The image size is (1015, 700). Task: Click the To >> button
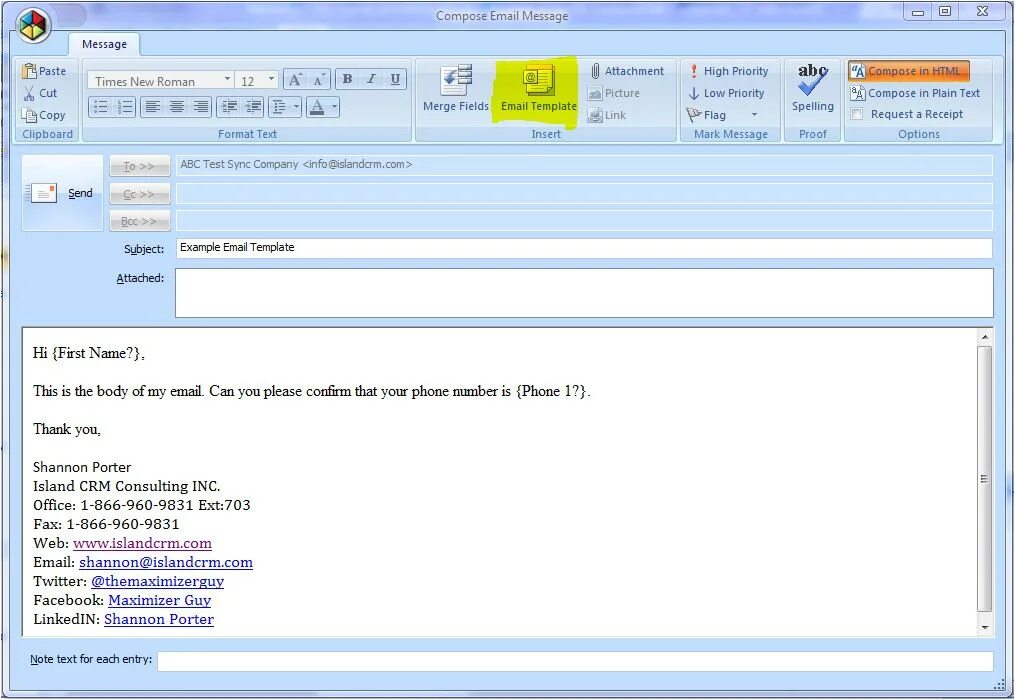point(140,166)
